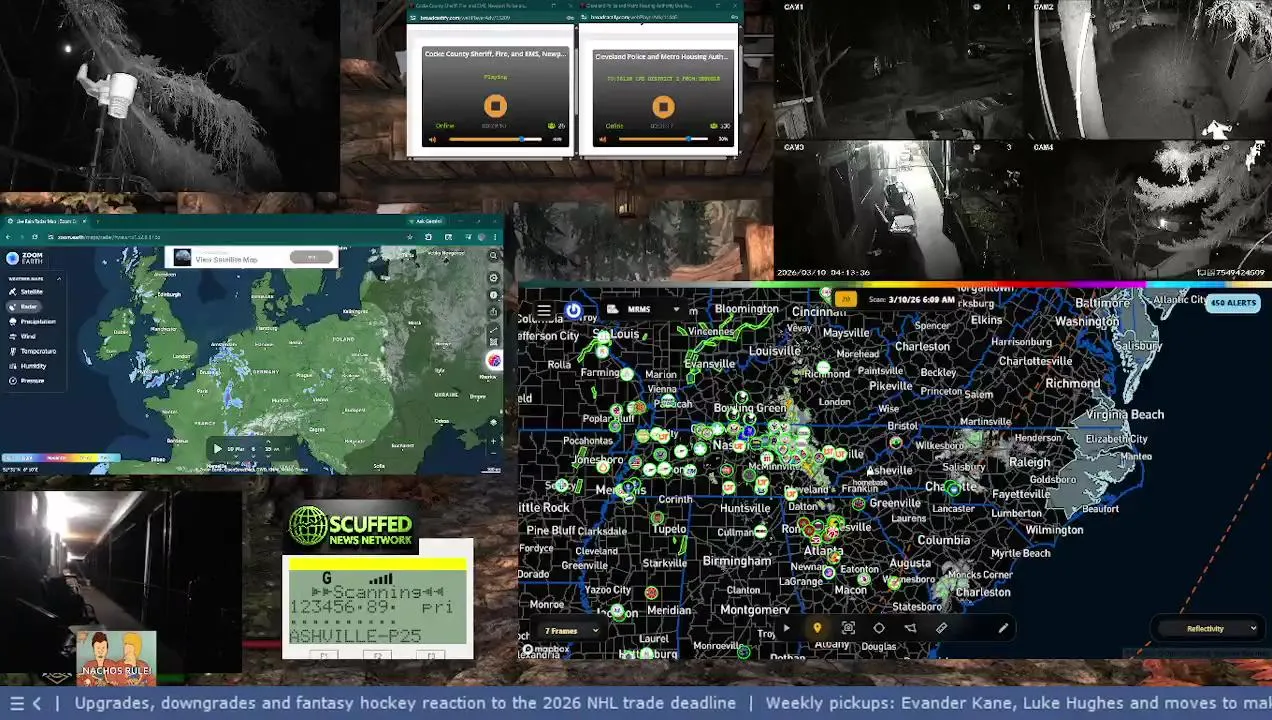Screen dimensions: 1272x720
Task: Go to previous news ticker headline arrow
Action: click(37, 703)
